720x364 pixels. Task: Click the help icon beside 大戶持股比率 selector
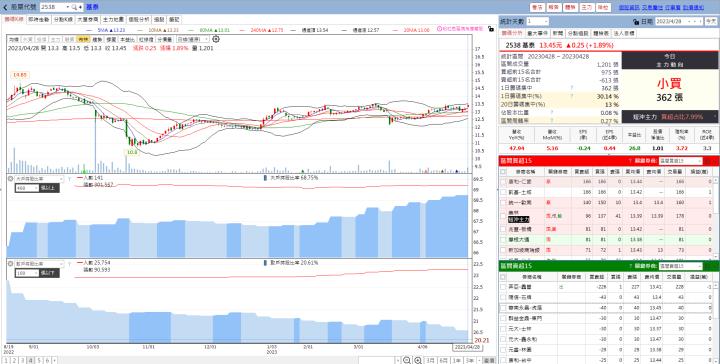69,179
